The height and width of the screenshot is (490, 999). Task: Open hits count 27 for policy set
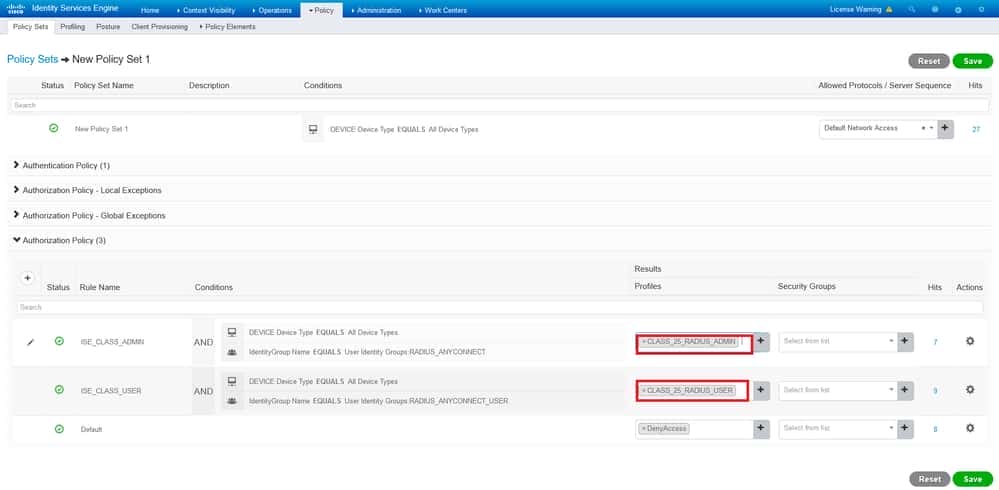975,129
